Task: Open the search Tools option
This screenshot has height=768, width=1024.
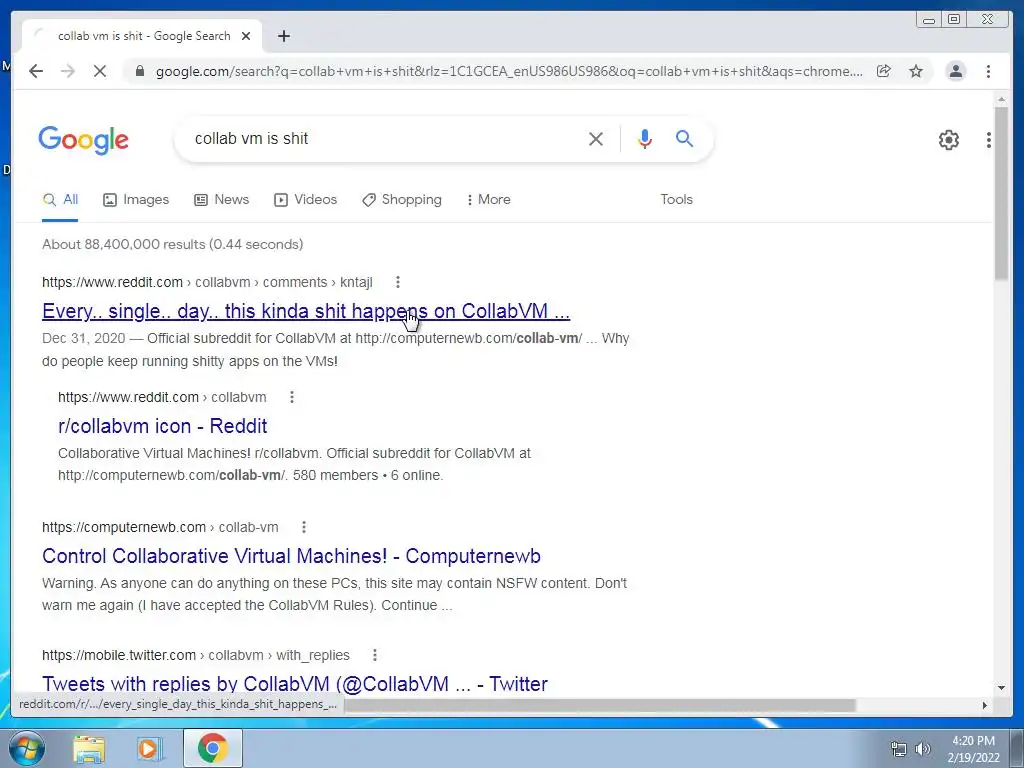Action: click(x=677, y=199)
